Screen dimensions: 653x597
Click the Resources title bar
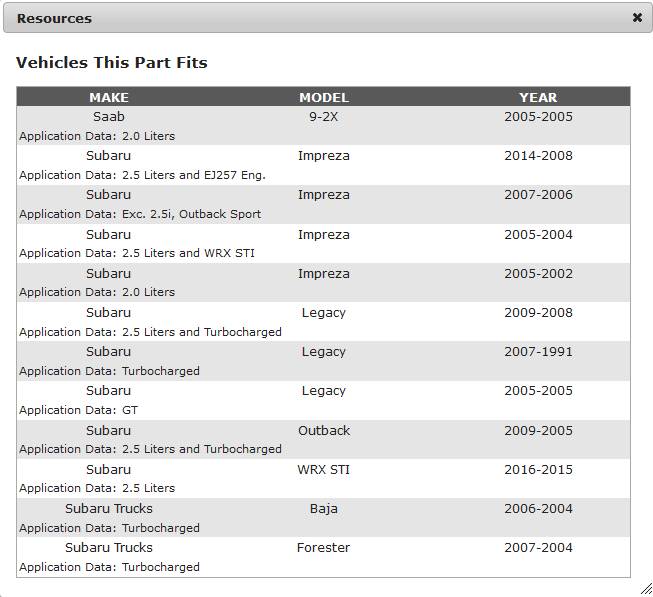click(x=327, y=18)
